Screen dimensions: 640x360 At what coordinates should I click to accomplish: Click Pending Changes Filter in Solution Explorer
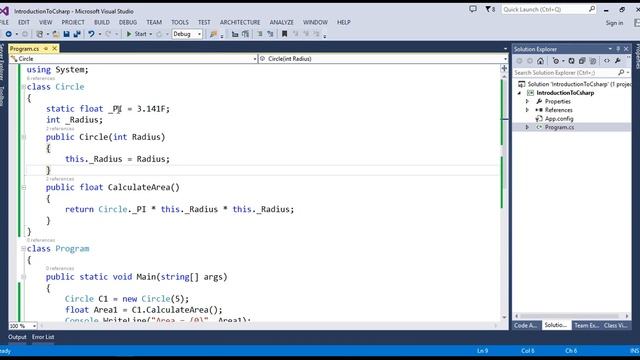click(556, 61)
